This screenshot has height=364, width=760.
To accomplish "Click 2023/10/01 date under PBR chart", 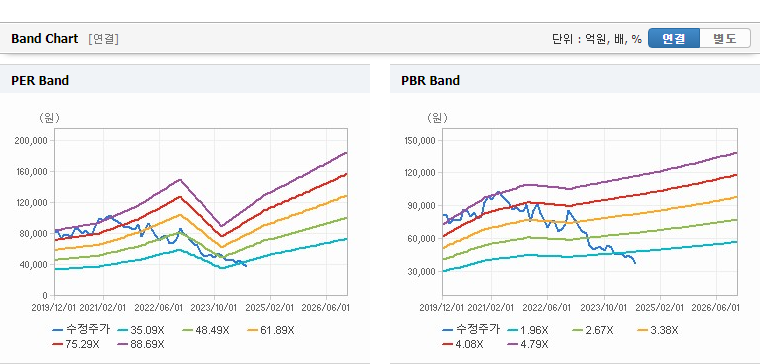I will [x=604, y=308].
